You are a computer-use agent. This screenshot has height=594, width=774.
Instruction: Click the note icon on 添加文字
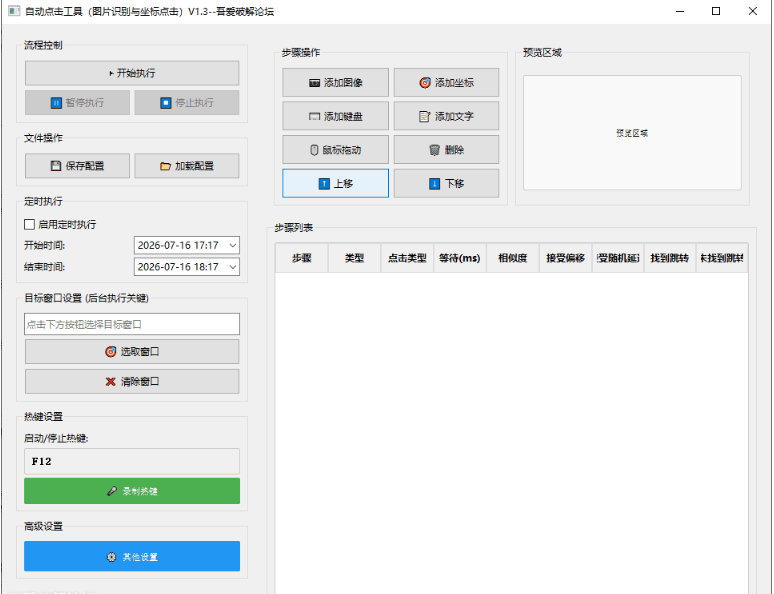point(425,117)
